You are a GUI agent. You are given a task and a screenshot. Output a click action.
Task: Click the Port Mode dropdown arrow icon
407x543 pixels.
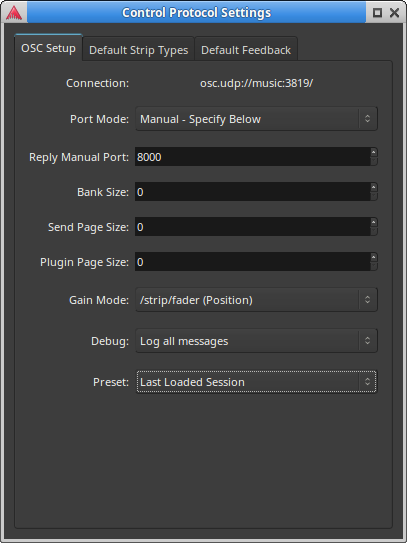tap(368, 119)
